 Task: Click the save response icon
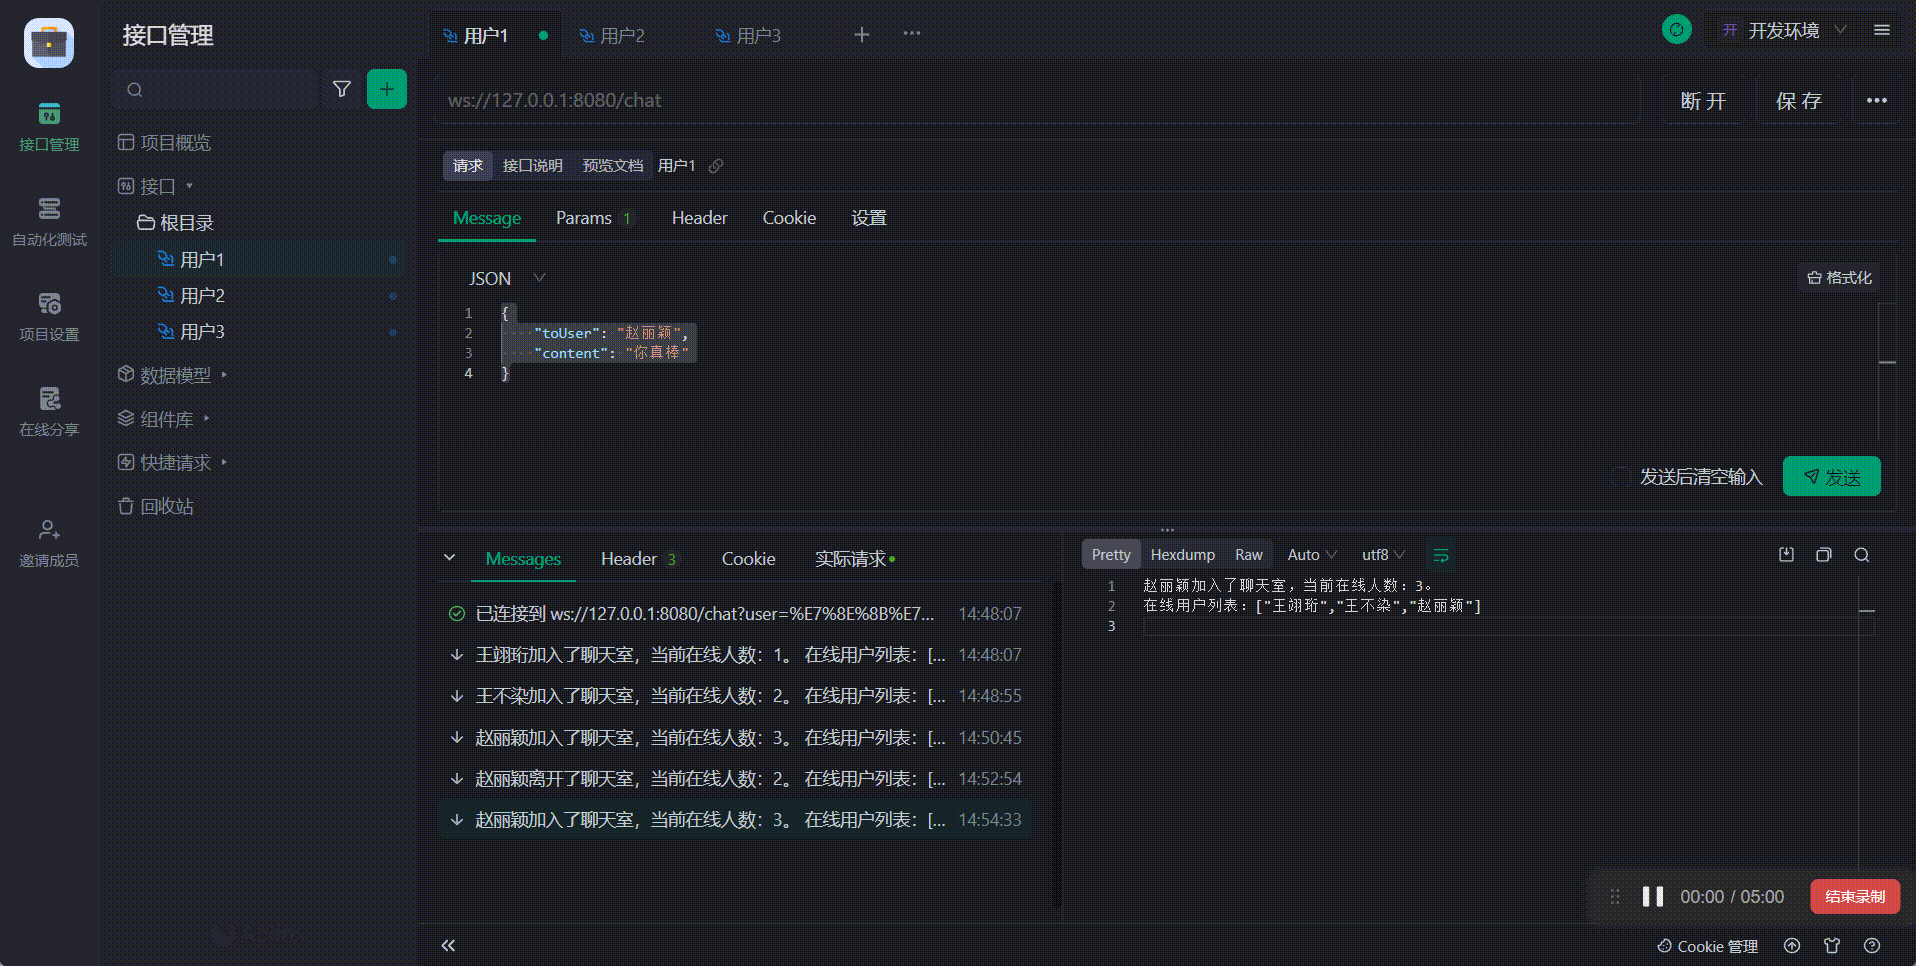[1787, 555]
